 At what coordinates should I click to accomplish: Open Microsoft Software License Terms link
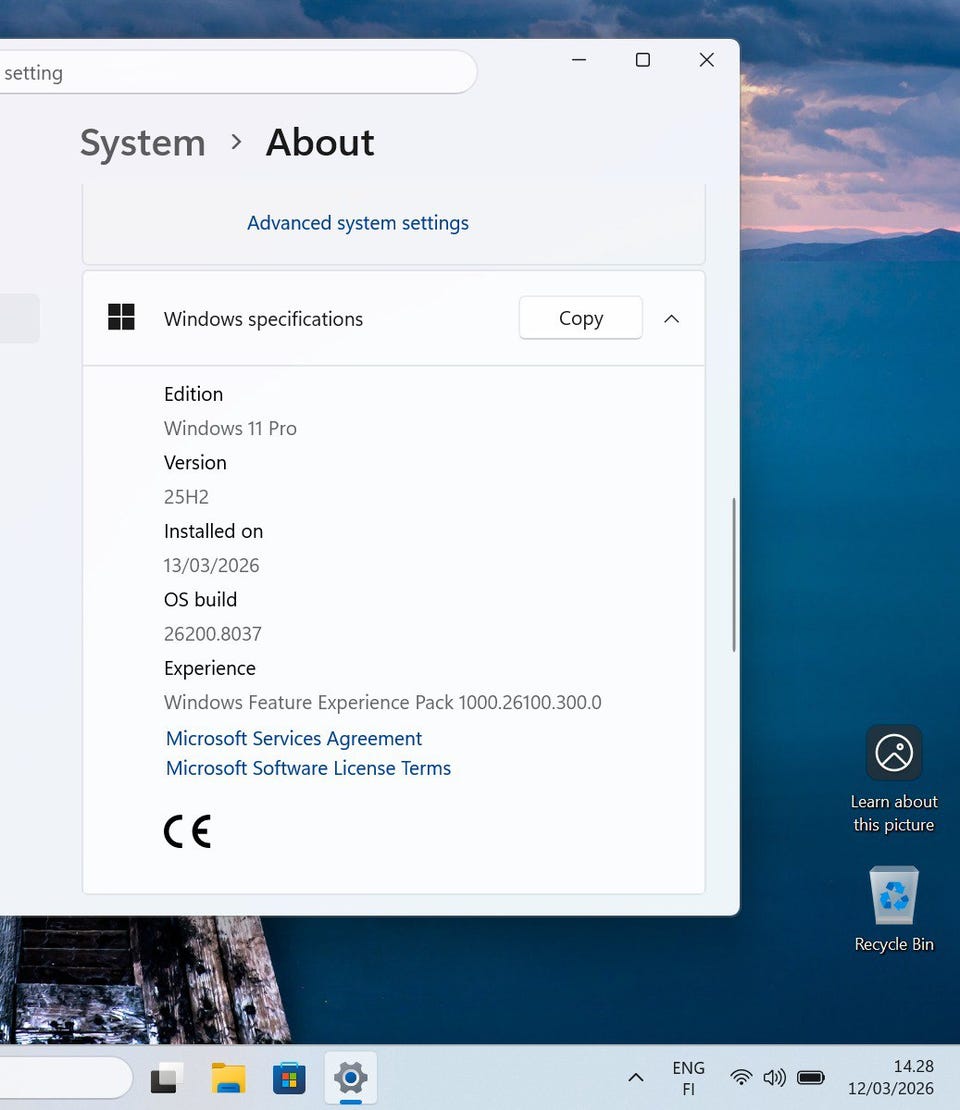[x=308, y=768]
